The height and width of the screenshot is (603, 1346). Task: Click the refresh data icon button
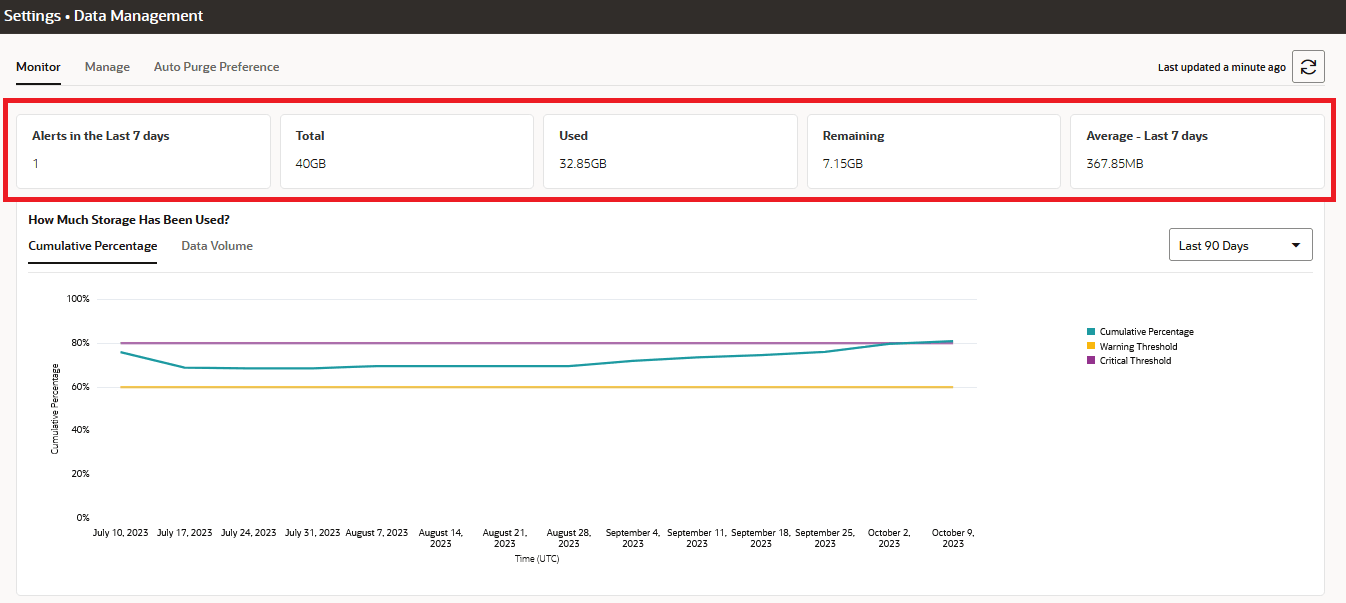pos(1308,67)
